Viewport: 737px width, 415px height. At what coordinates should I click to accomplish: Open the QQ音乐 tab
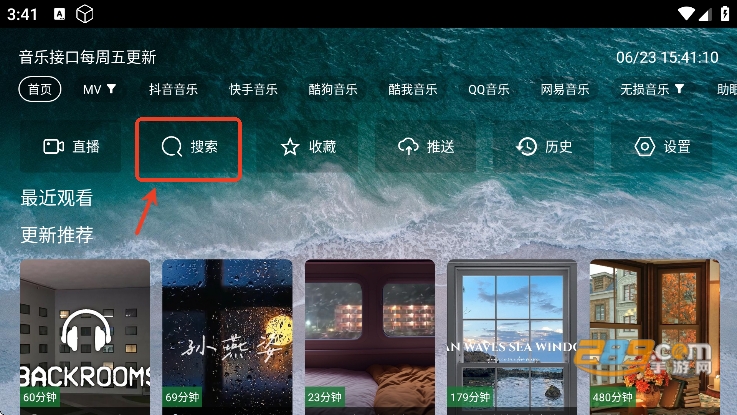tap(489, 89)
